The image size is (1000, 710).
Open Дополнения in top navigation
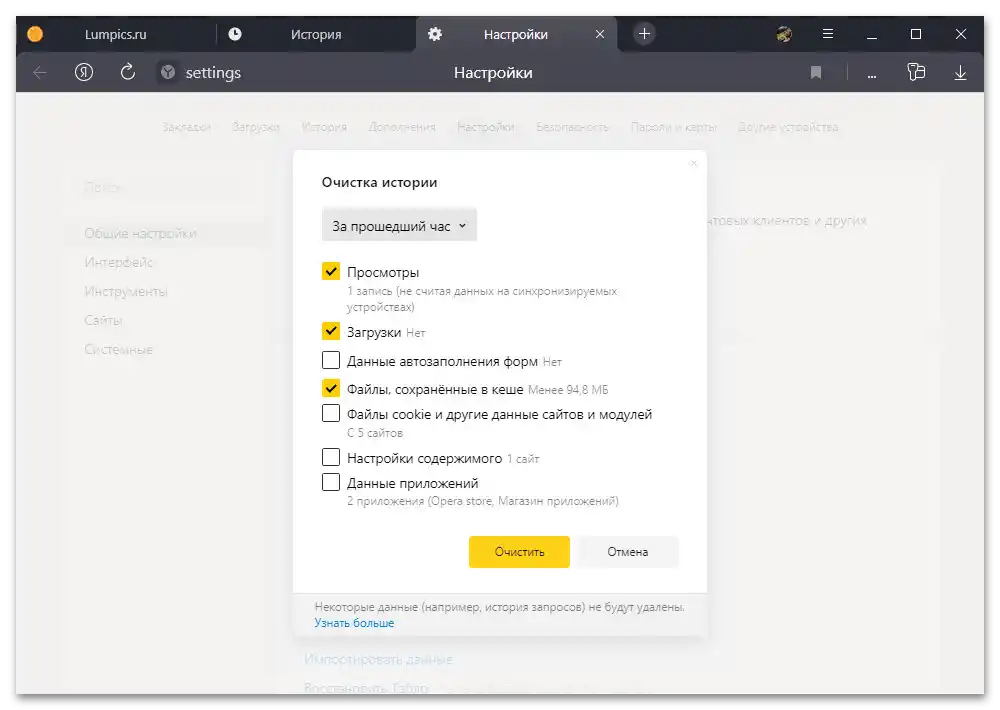(x=402, y=127)
